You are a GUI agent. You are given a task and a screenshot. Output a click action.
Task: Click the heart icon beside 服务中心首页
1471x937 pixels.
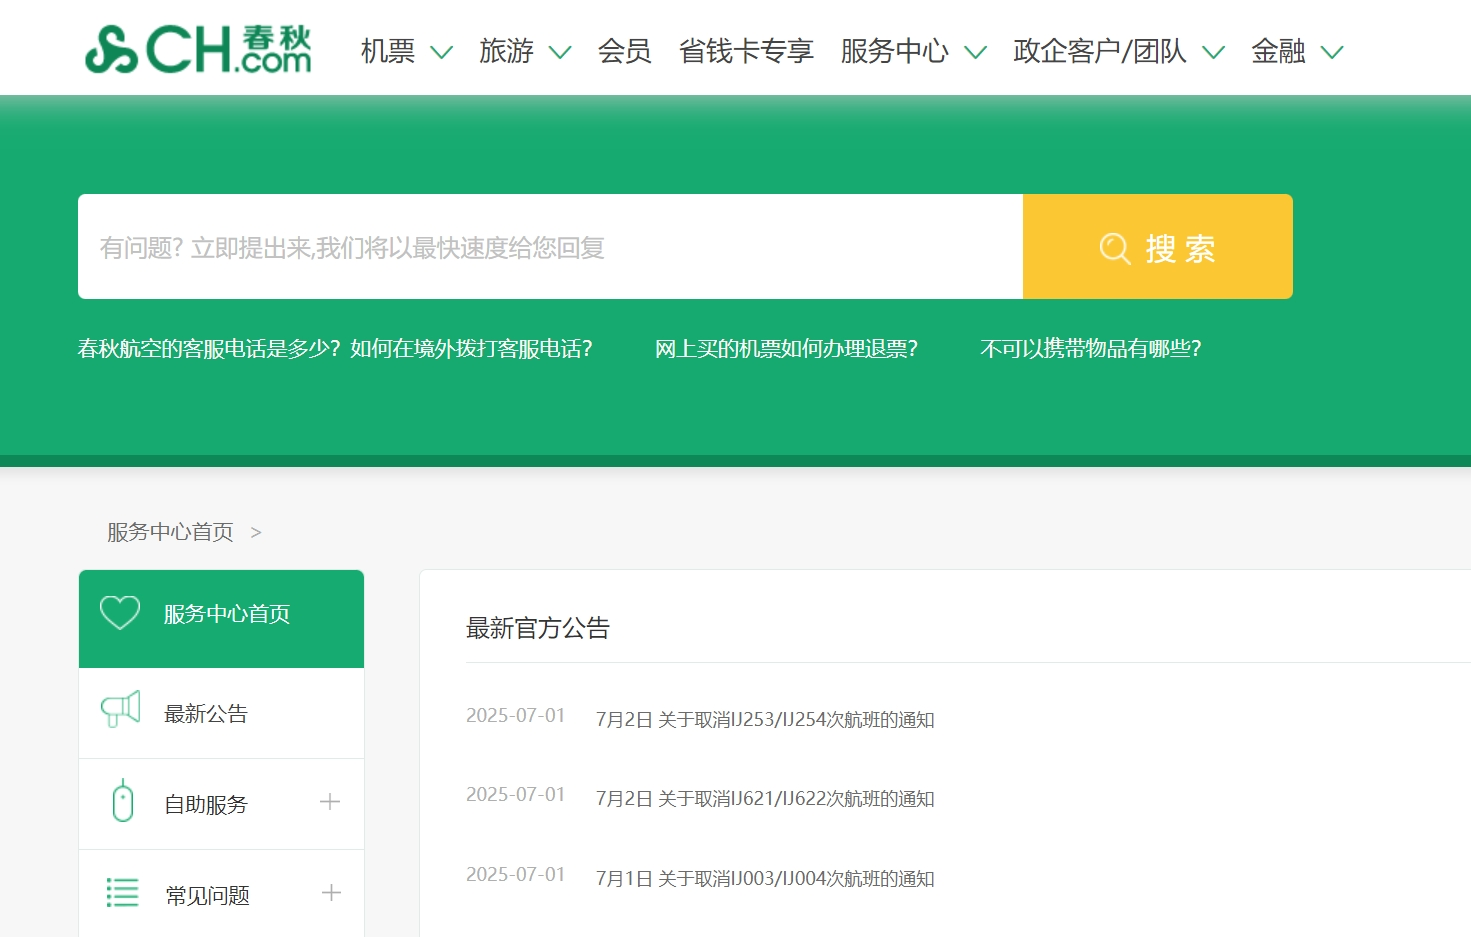[120, 612]
